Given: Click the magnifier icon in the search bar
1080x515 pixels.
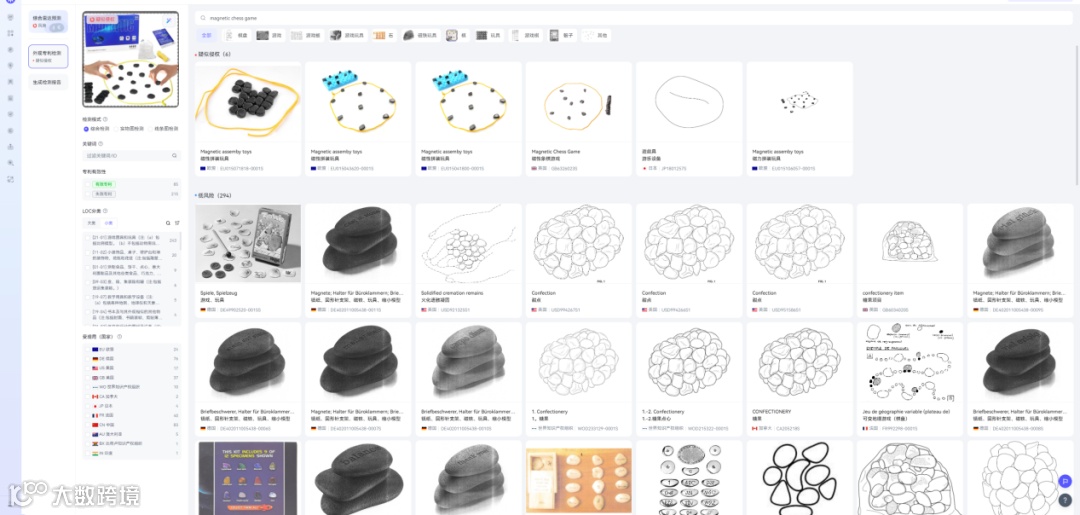Looking at the screenshot, I should (x=202, y=19).
